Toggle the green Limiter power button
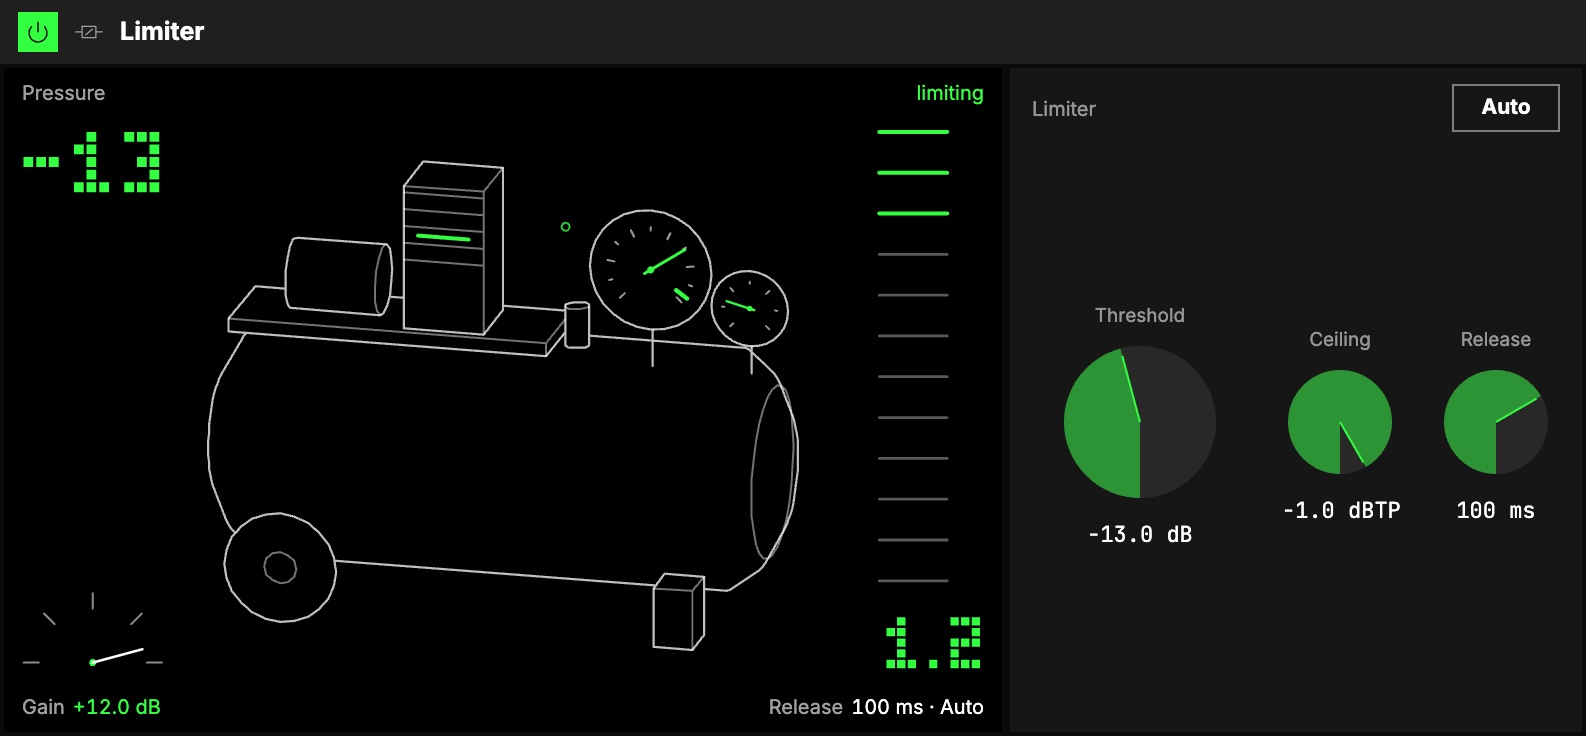This screenshot has width=1586, height=736. (x=38, y=32)
